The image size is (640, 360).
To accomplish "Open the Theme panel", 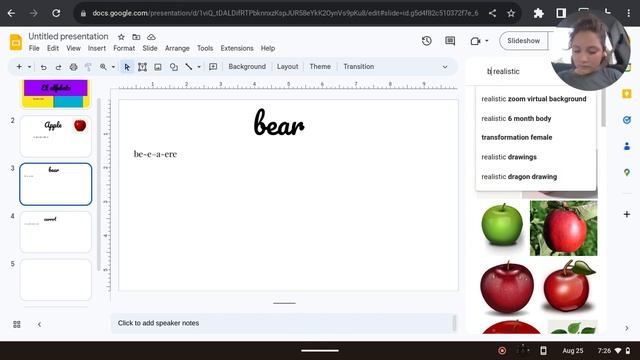I will tap(320, 67).
